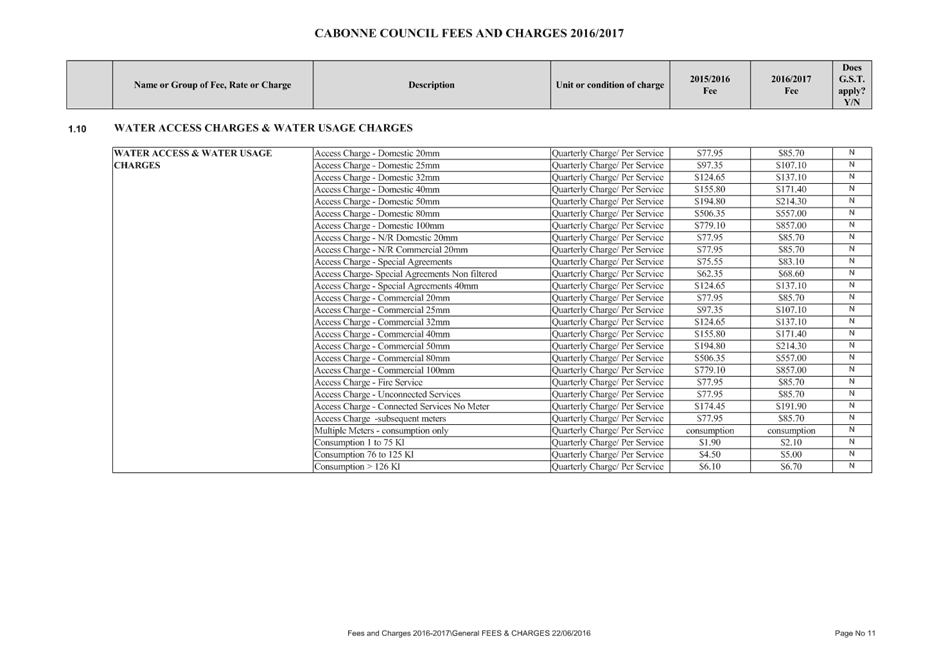Viewport: 939px width, 664px height.
Task: Select 'Access Charge- Special Agreements Non filtered'
Action: click(x=405, y=274)
